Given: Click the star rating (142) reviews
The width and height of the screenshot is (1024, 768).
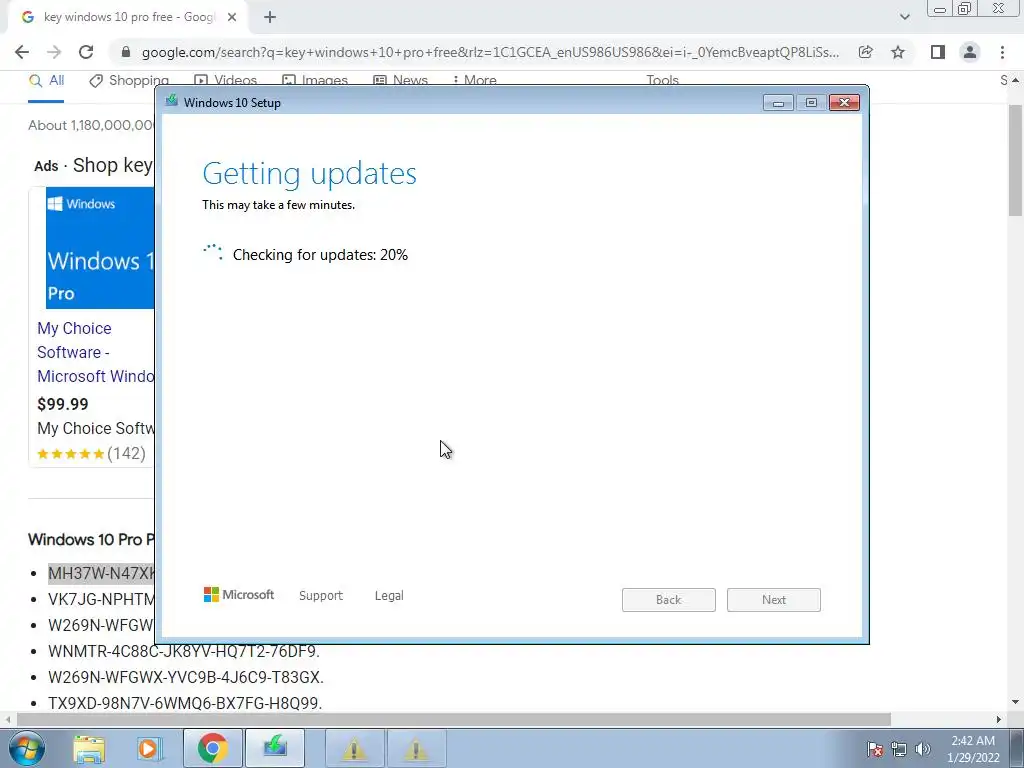Looking at the screenshot, I should 91,453.
